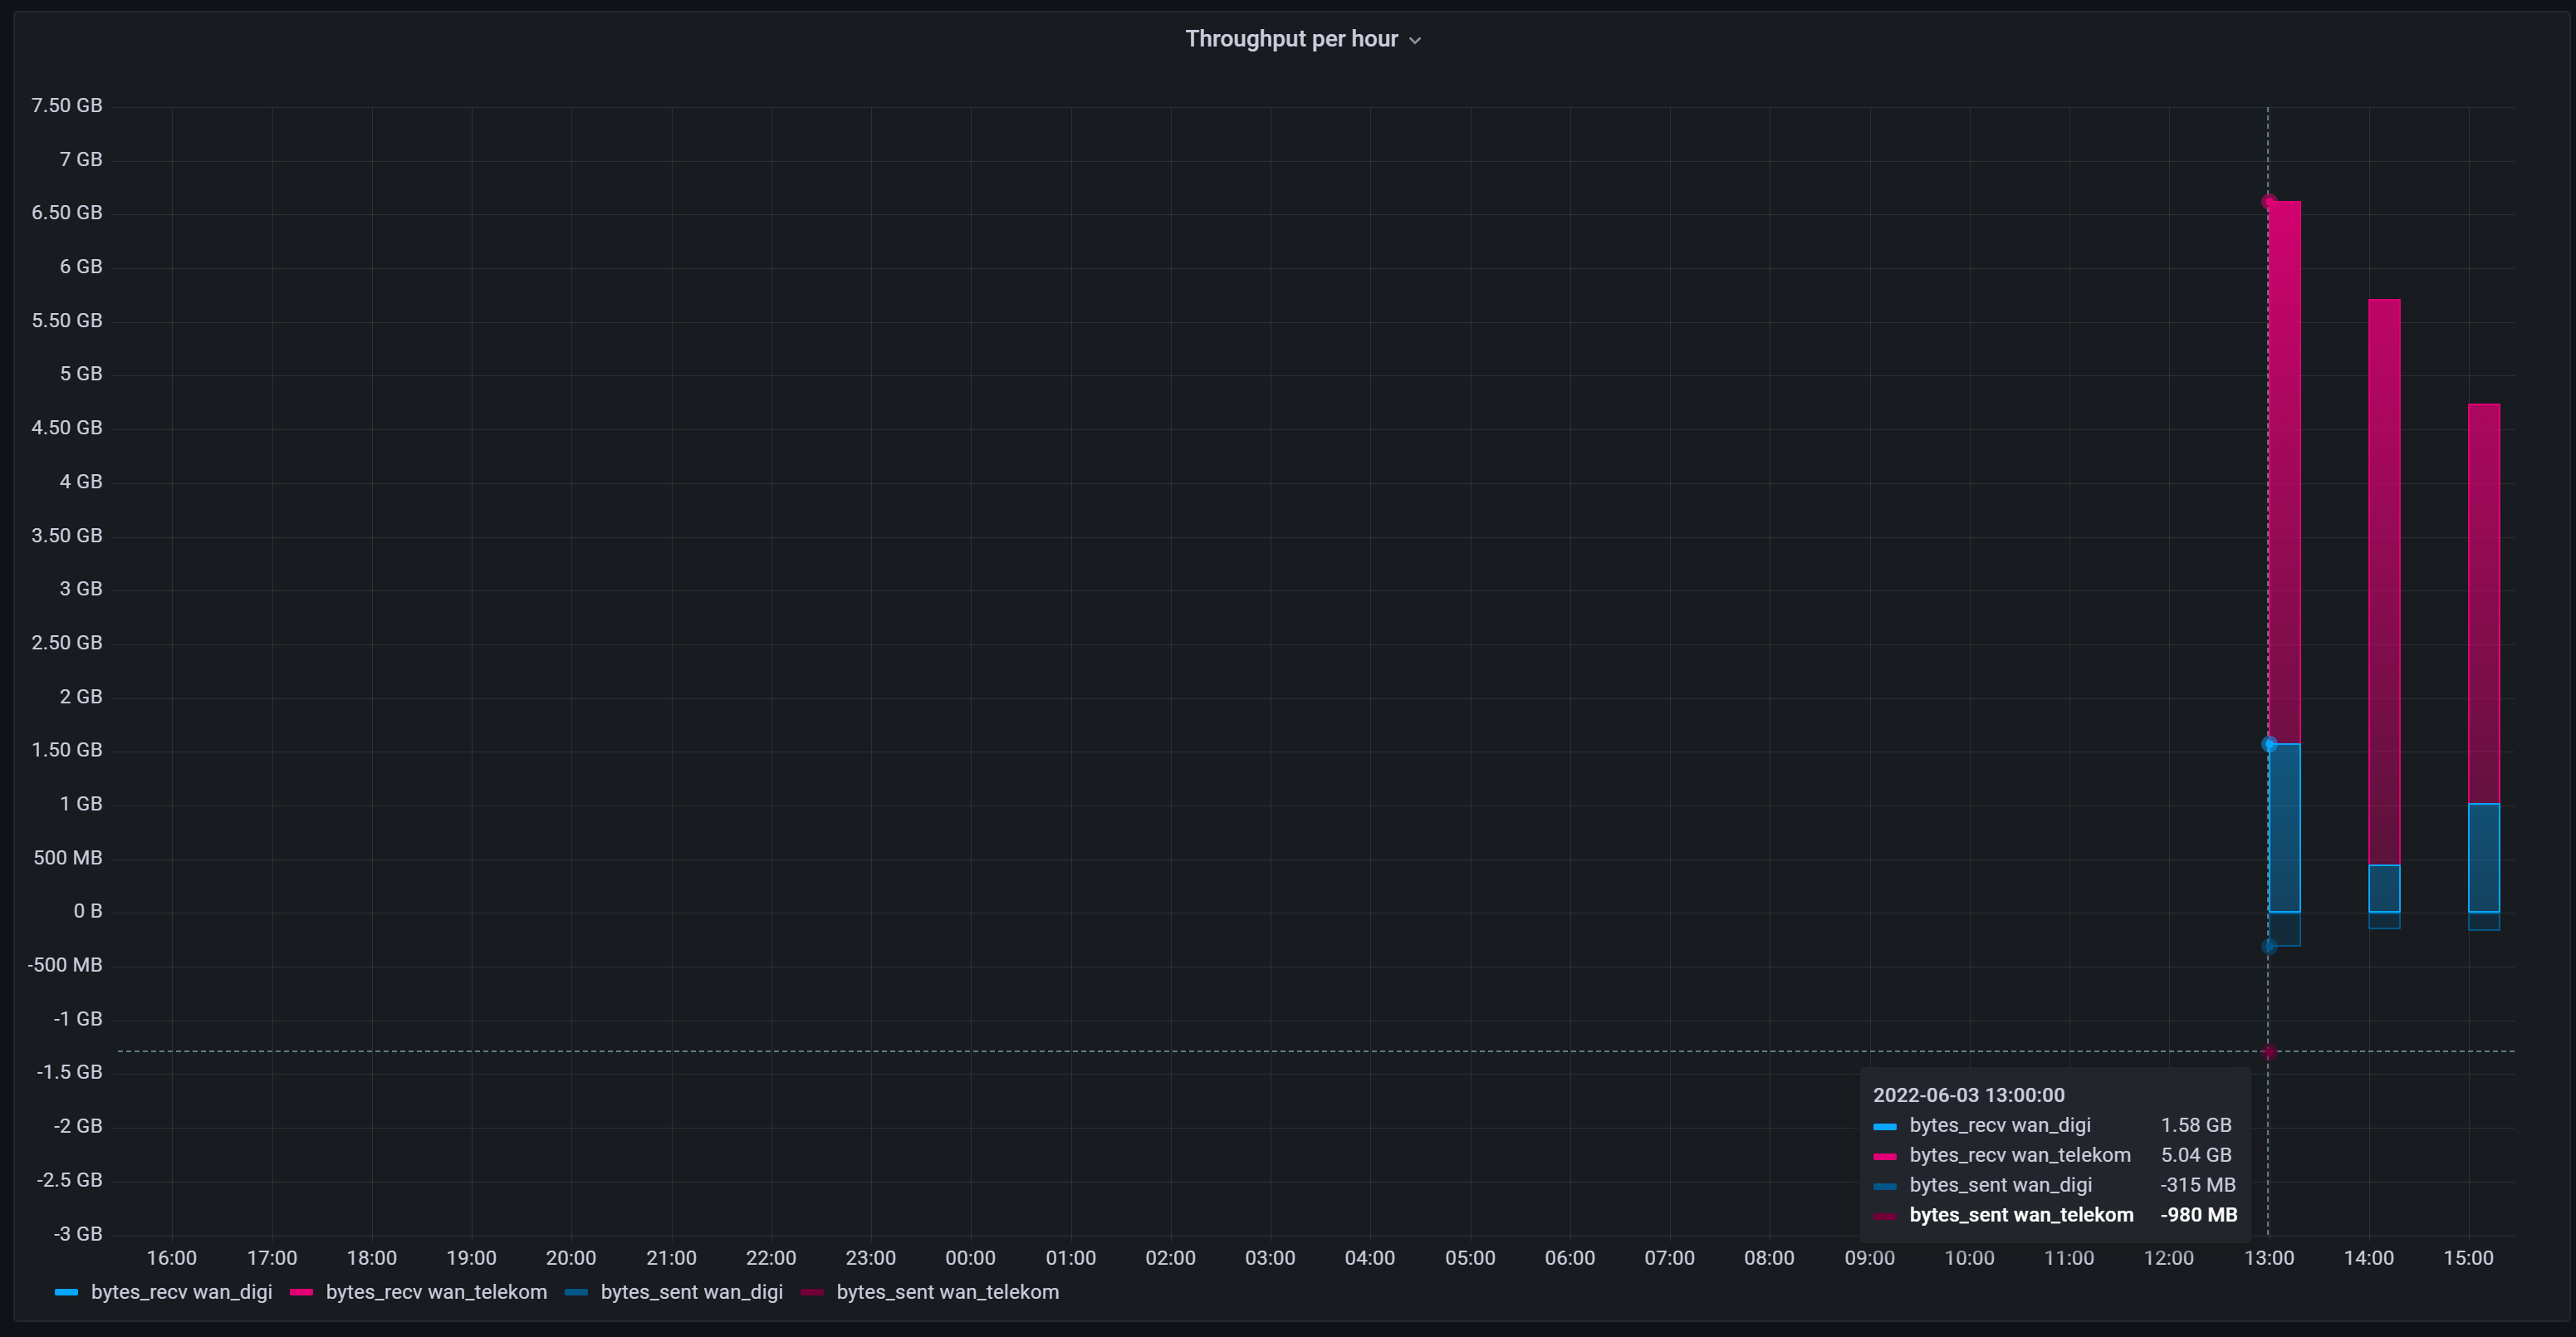The image size is (2576, 1337).
Task: Open the panel menu chevron next to Throughput per hour
Action: (x=1415, y=40)
